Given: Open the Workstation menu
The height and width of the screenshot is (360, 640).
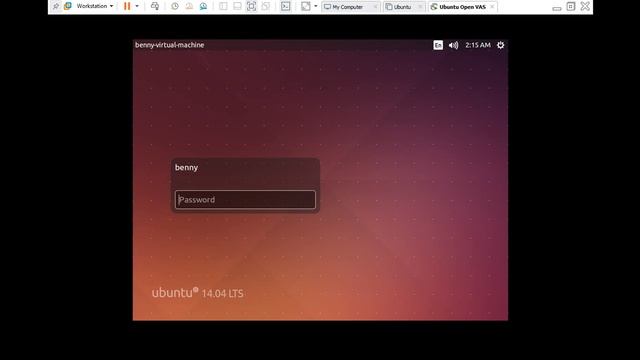Looking at the screenshot, I should point(95,6).
